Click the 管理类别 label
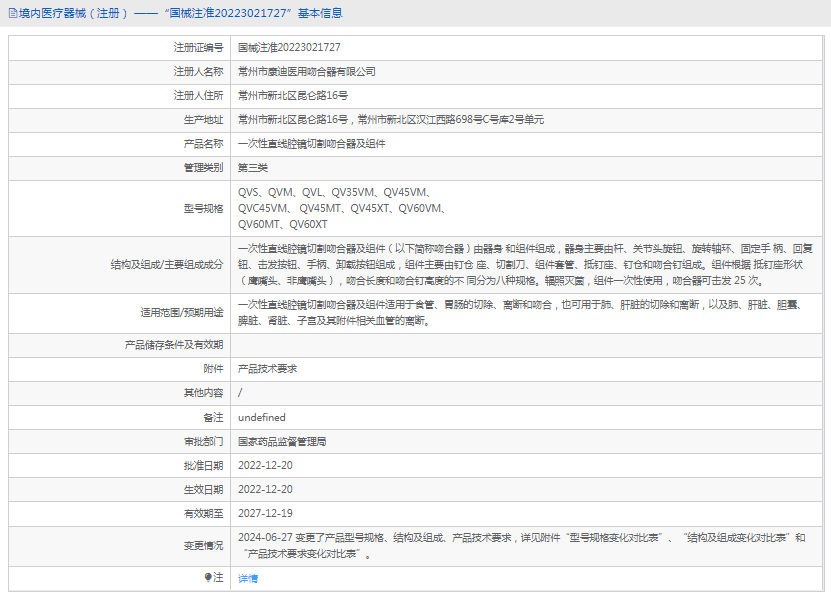The width and height of the screenshot is (831, 597). 204,168
